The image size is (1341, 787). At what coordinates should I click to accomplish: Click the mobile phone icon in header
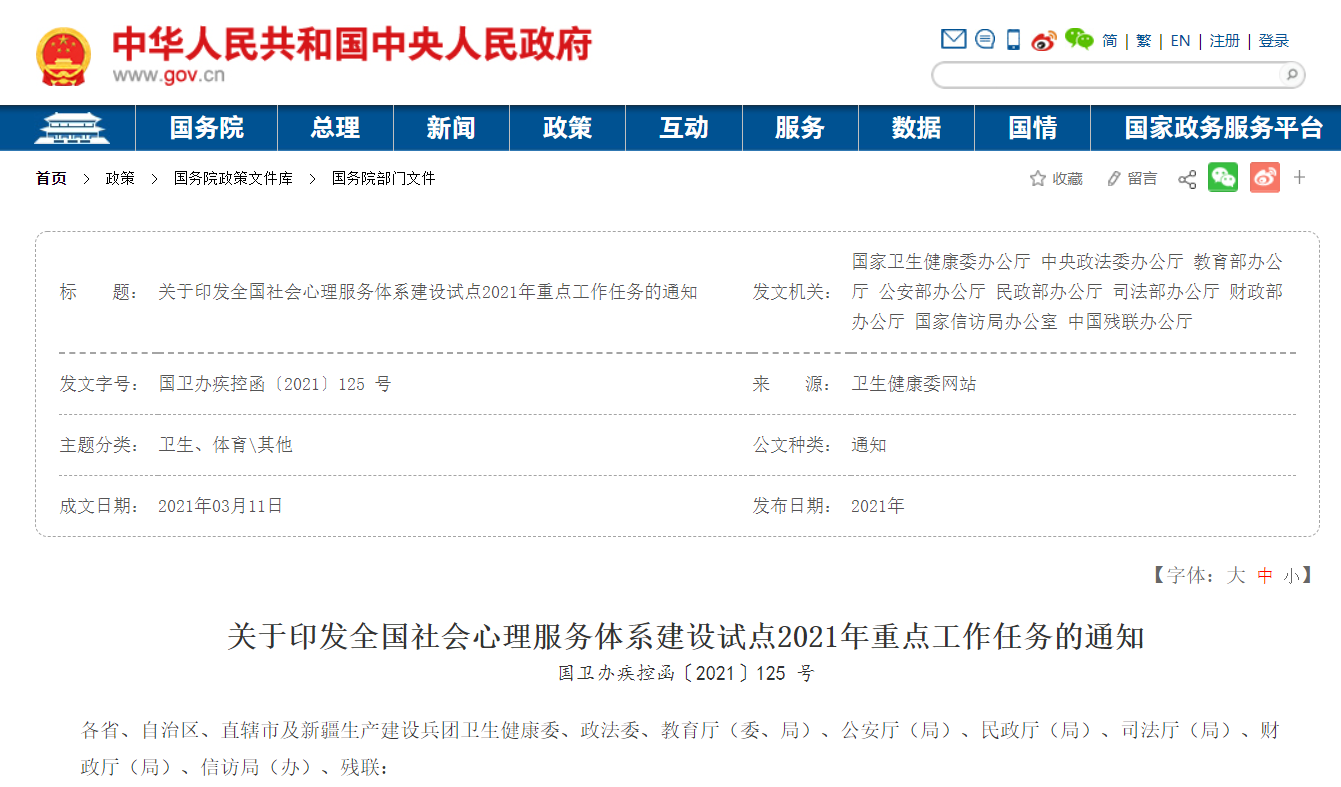[1013, 40]
